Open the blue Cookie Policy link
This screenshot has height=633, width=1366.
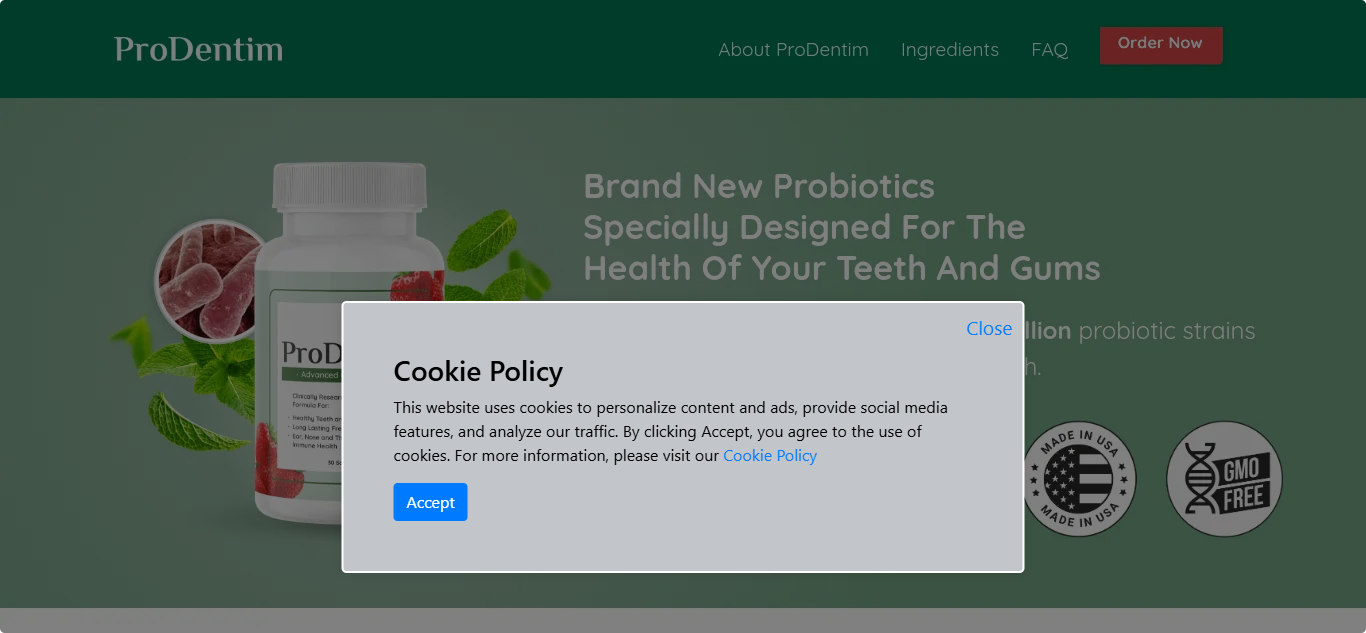click(769, 456)
